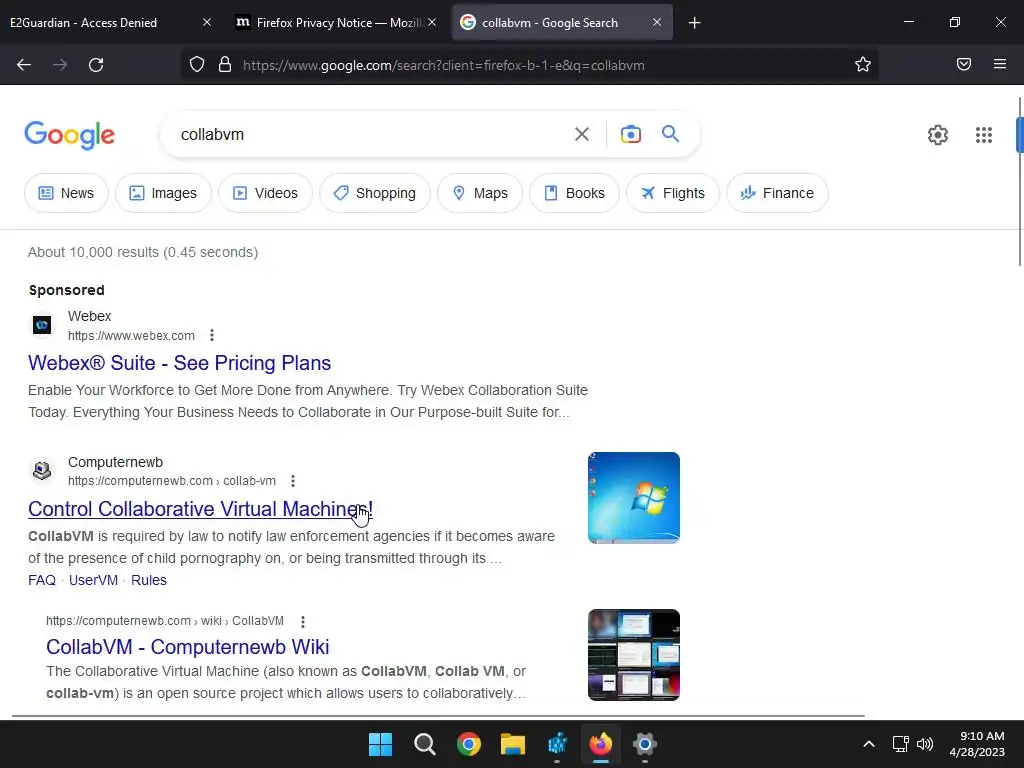The height and width of the screenshot is (768, 1024).
Task: Open Finance search filter
Action: [x=777, y=193]
